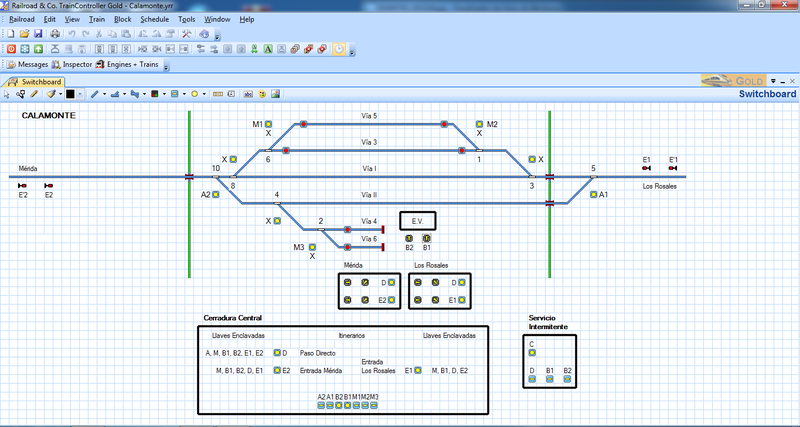Click the abc text label tool

(x=248, y=94)
